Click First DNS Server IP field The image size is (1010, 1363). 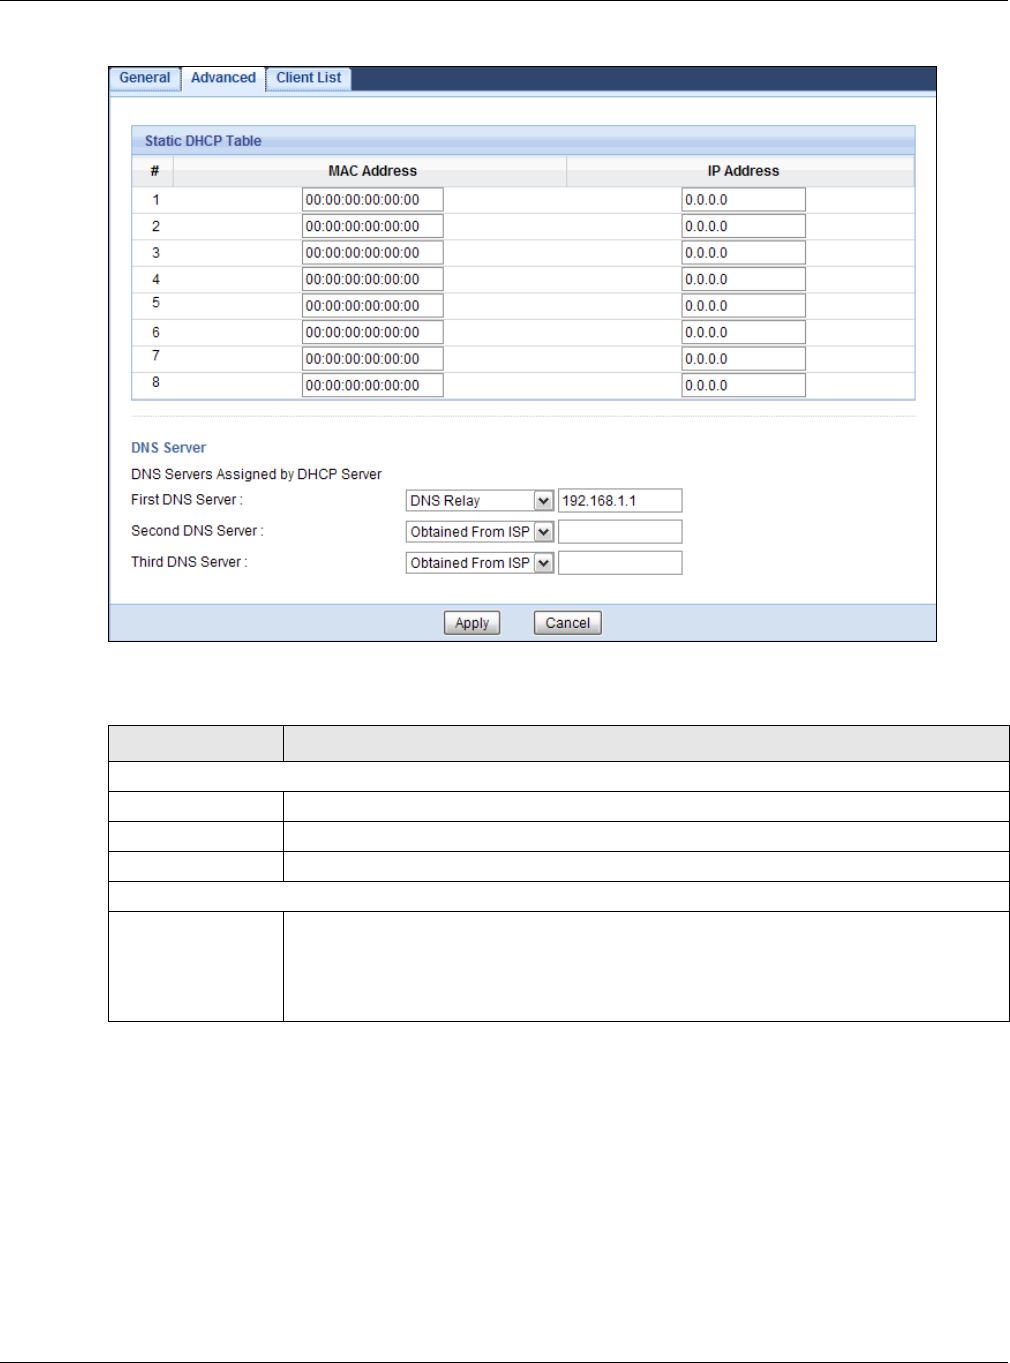point(620,501)
